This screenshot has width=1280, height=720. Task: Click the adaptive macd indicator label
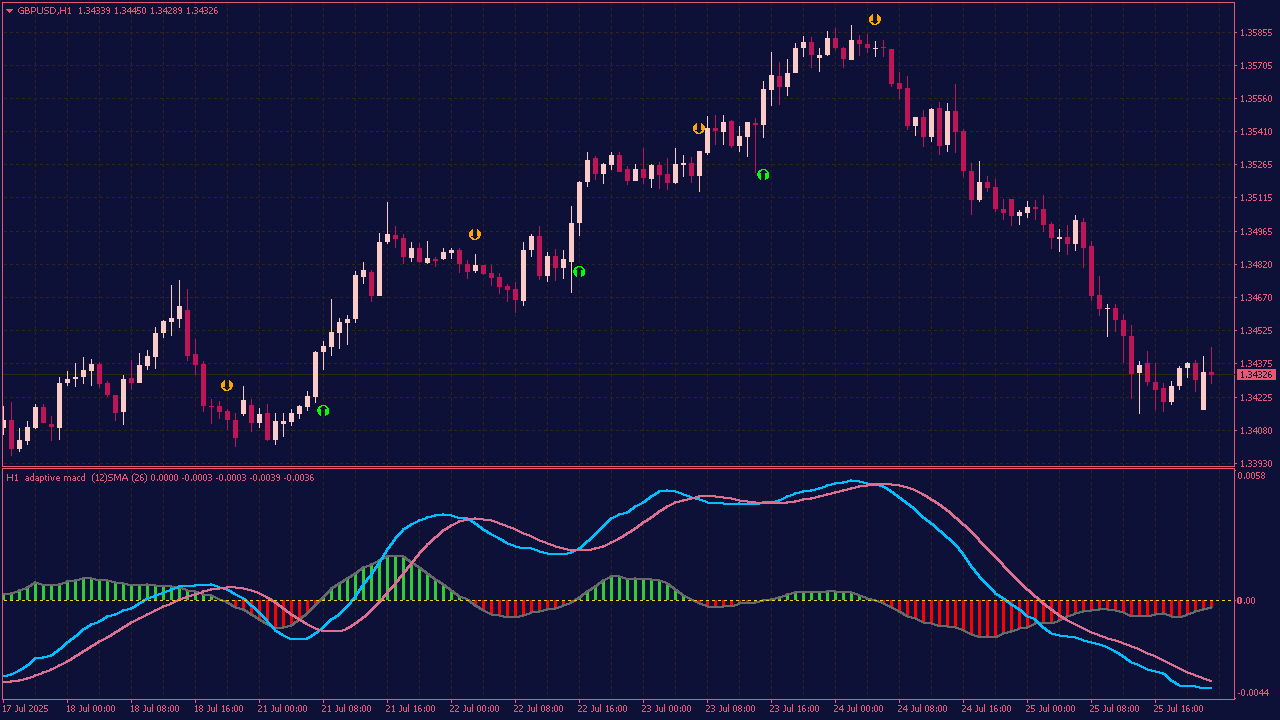(x=56, y=477)
